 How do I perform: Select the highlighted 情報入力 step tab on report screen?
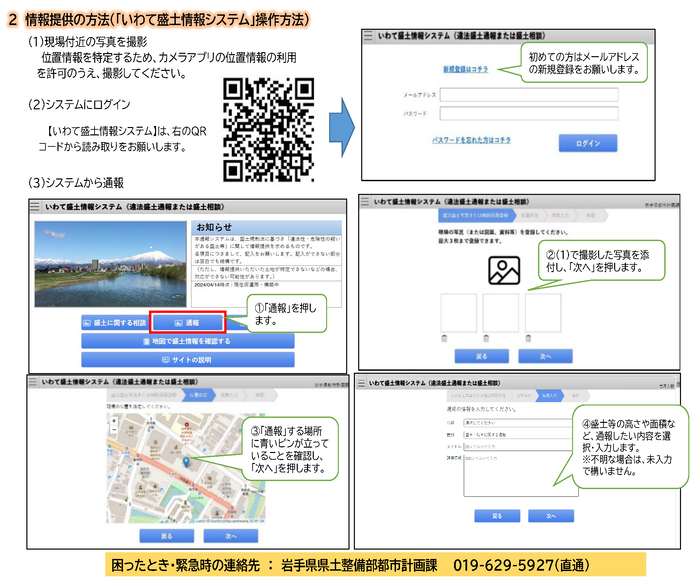click(549, 395)
